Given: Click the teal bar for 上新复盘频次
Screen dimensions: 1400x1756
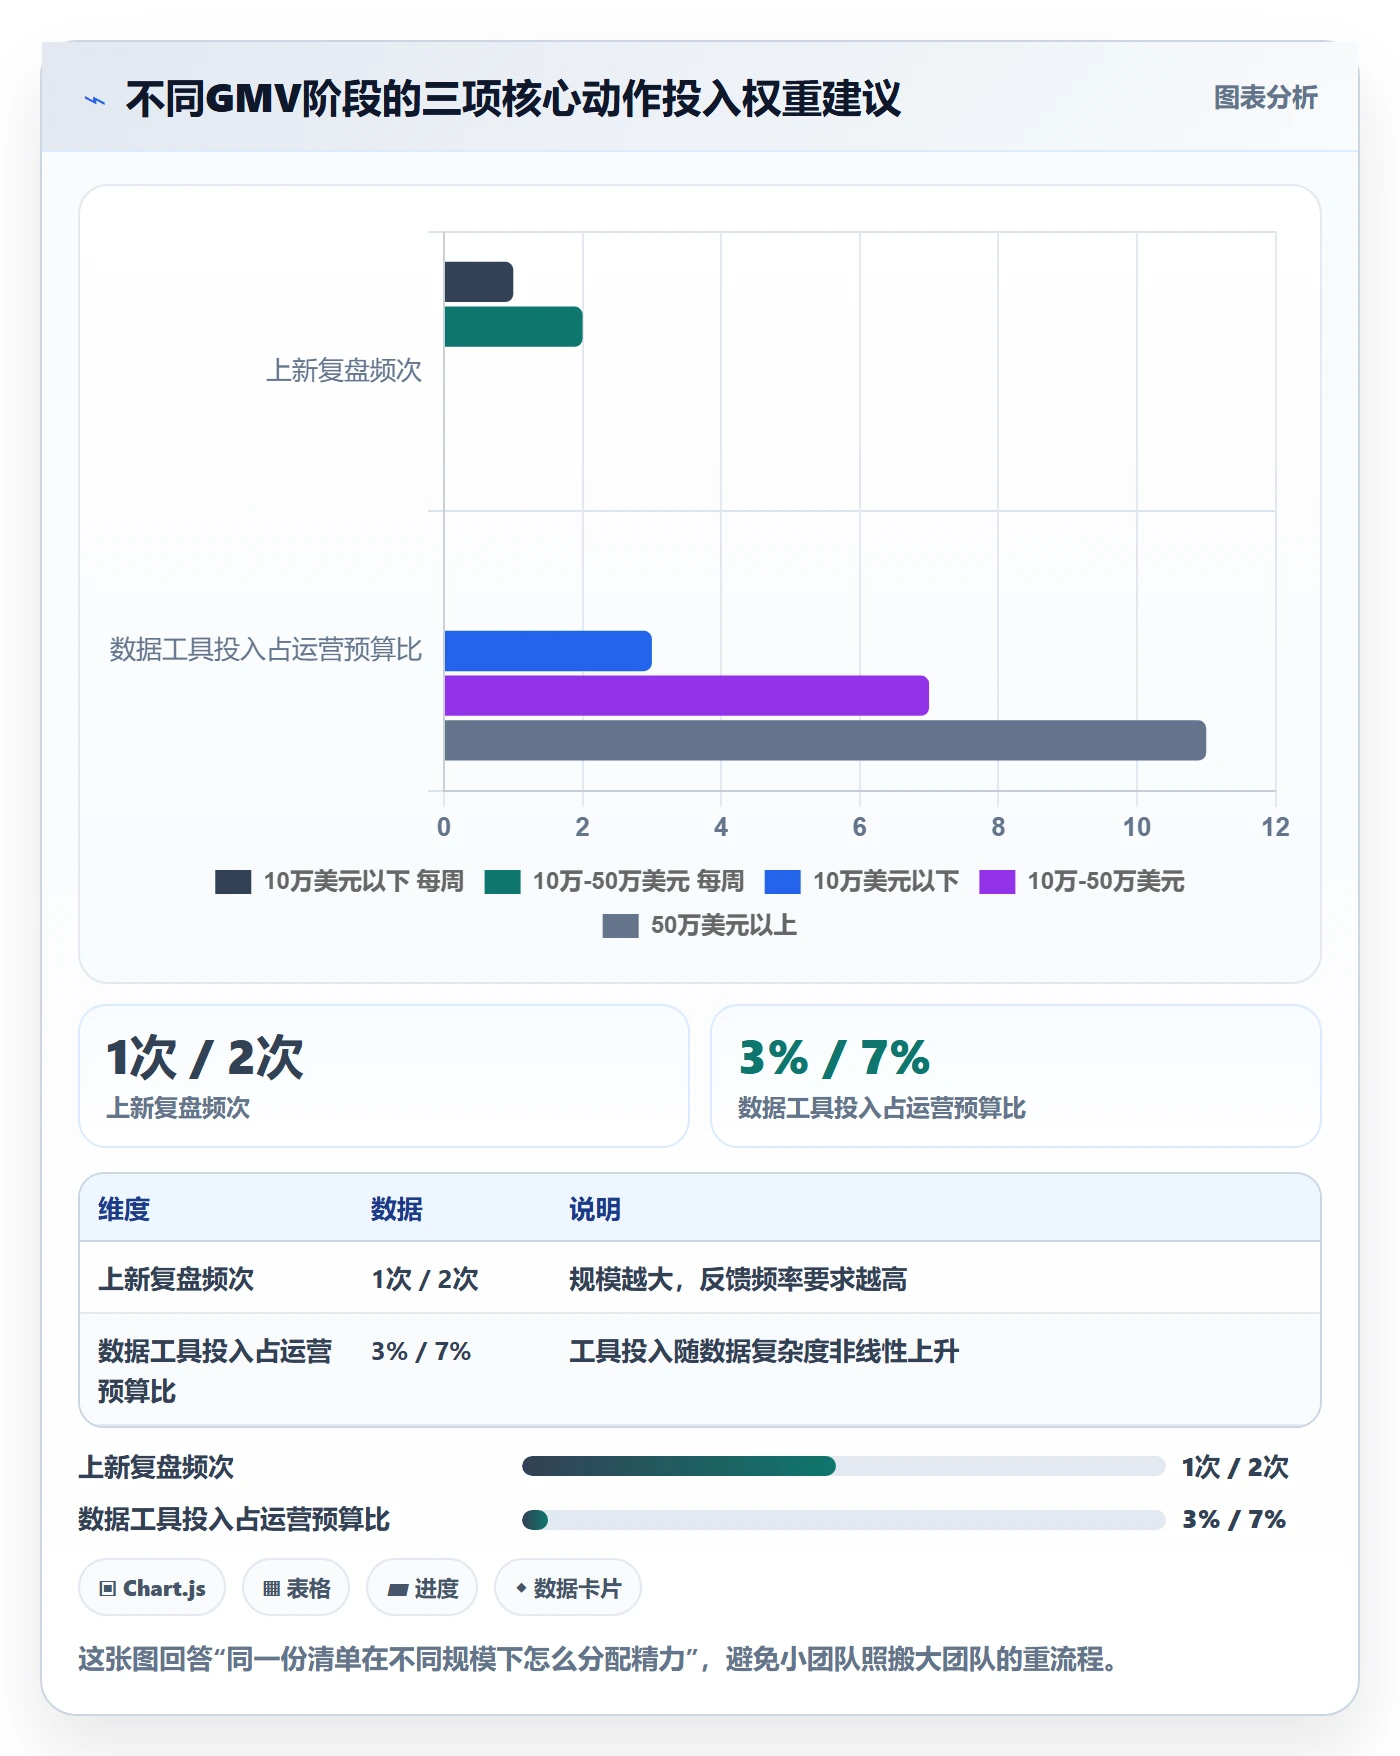Looking at the screenshot, I should [x=513, y=327].
